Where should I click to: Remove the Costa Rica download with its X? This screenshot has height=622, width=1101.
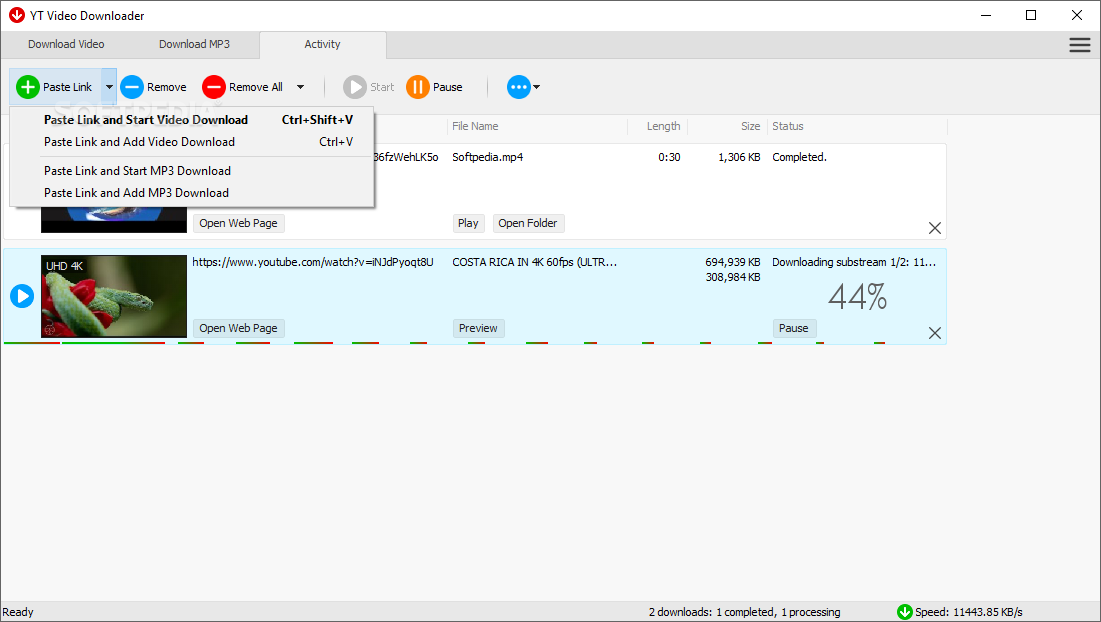935,333
